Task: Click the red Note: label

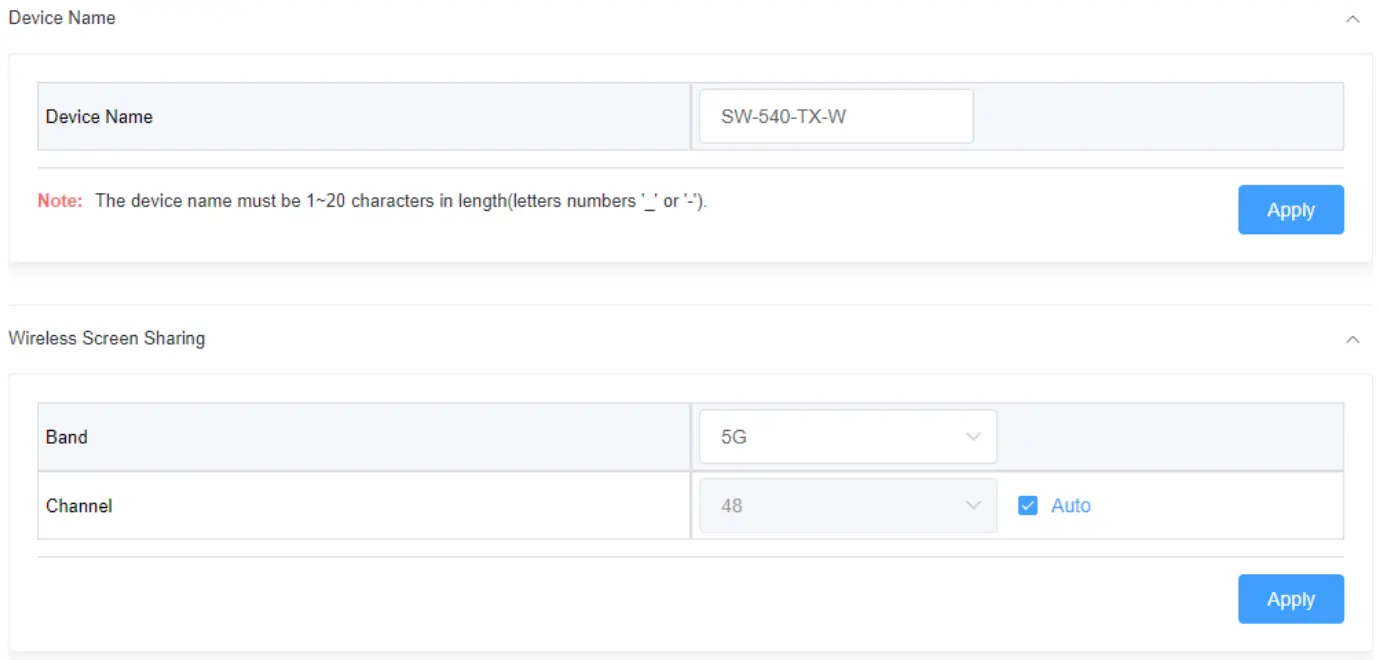Action: tap(60, 201)
